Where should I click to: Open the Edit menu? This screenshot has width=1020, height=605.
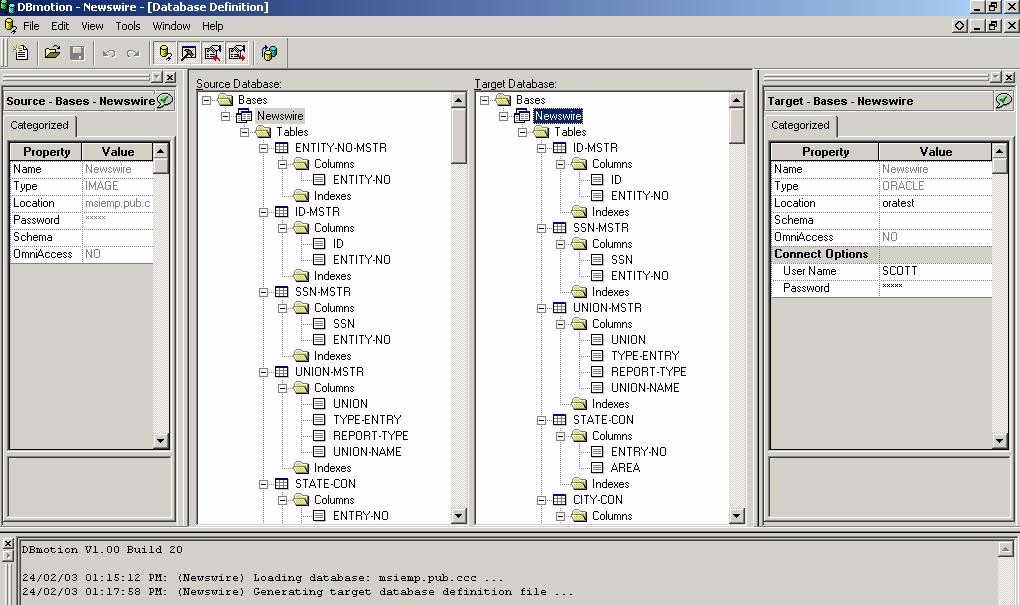(x=60, y=26)
